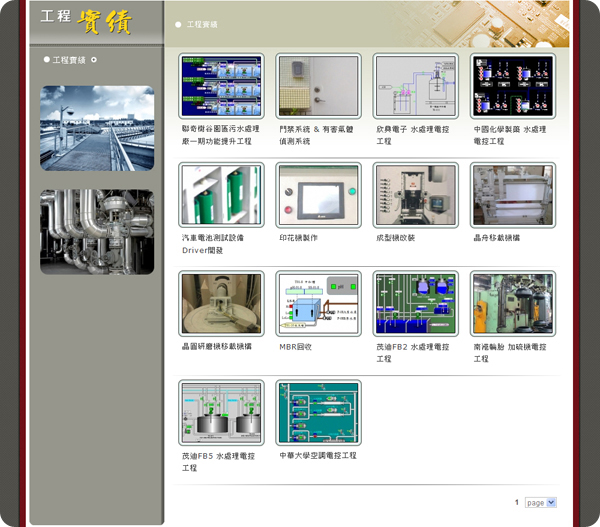
Task: Open the 欣興電子 水處理電控工程 thumbnail
Action: coord(416,87)
